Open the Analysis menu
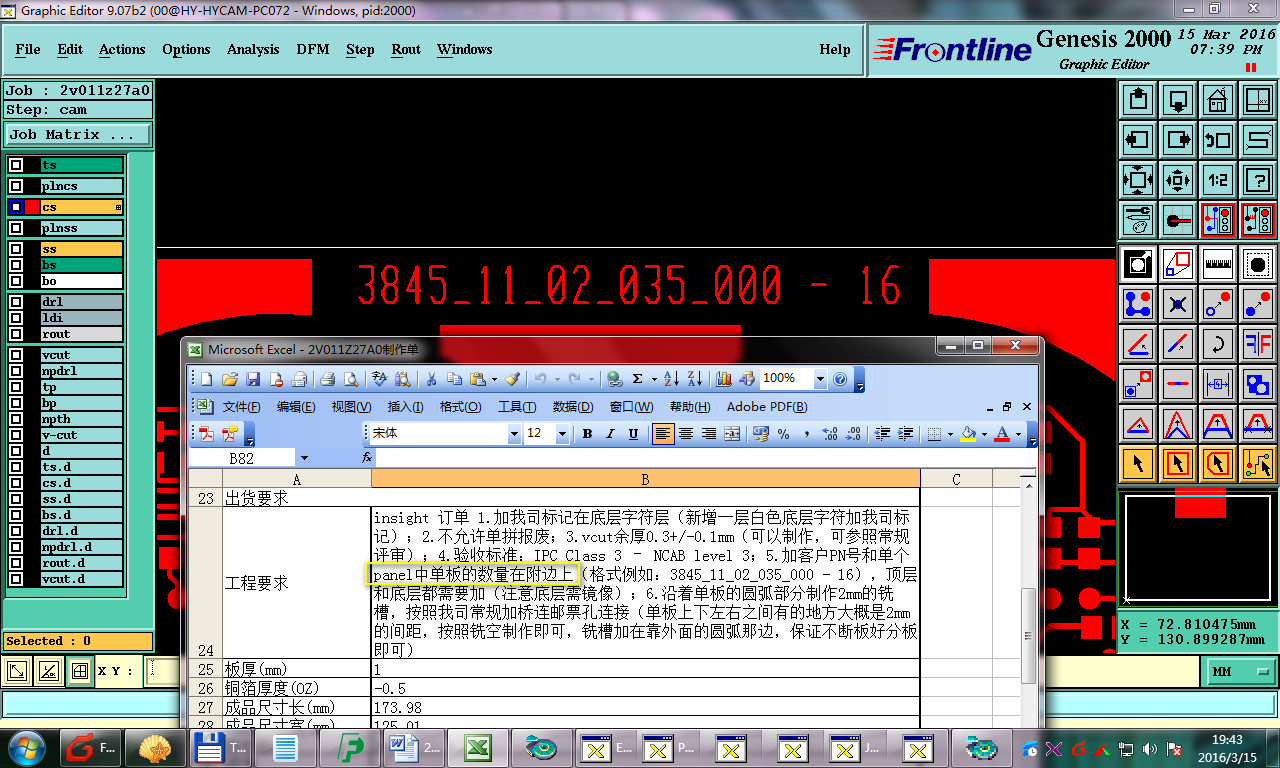This screenshot has height=768, width=1280. coord(253,49)
